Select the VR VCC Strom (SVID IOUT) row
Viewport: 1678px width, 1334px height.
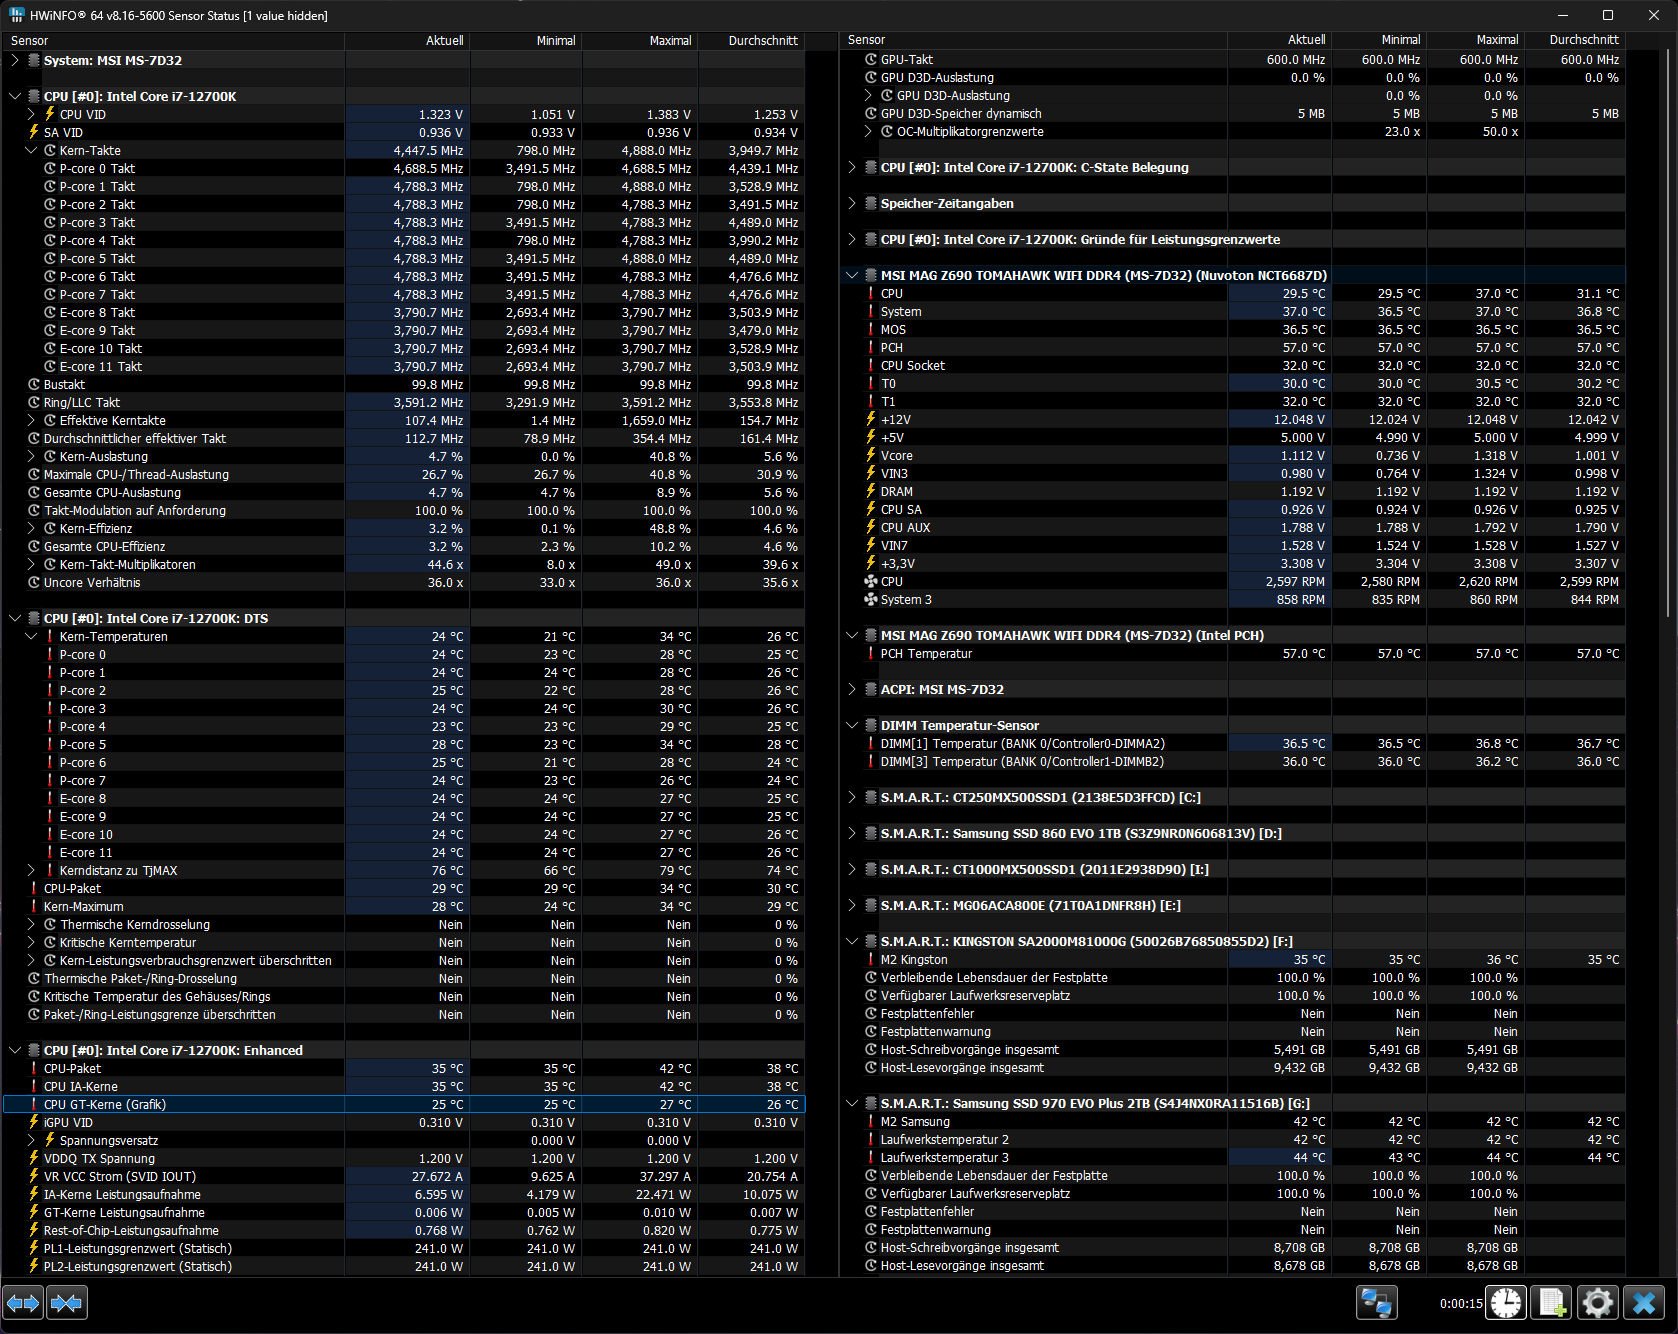[x=404, y=1177]
